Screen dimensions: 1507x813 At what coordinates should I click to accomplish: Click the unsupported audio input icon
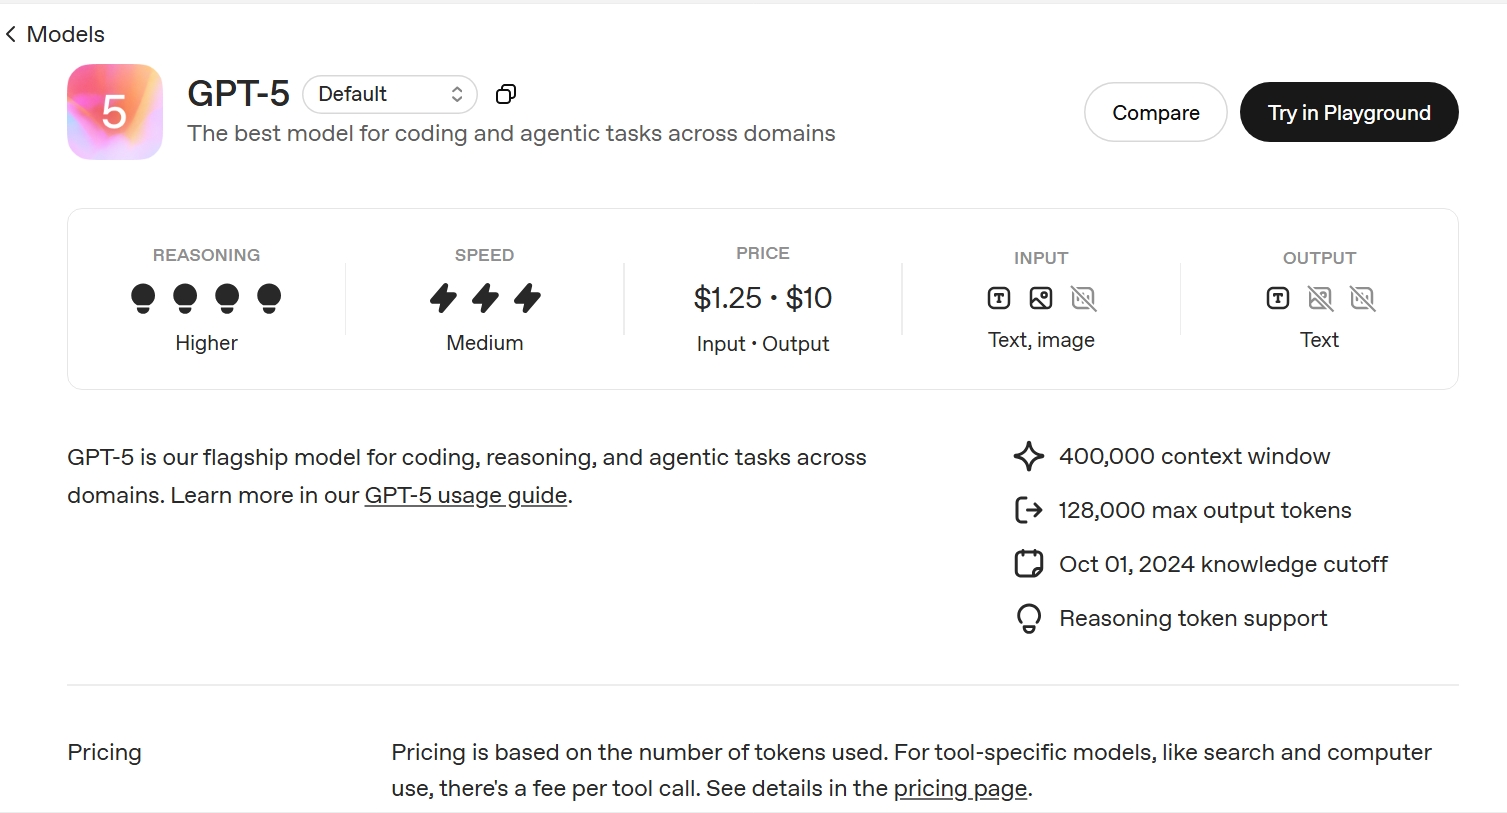pos(1083,298)
